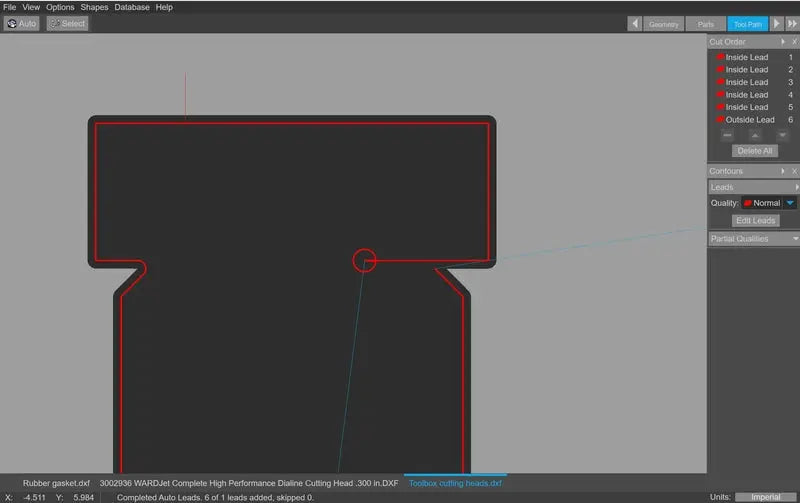800x503 pixels.
Task: Move selected cut order item up
Action: pos(755,135)
